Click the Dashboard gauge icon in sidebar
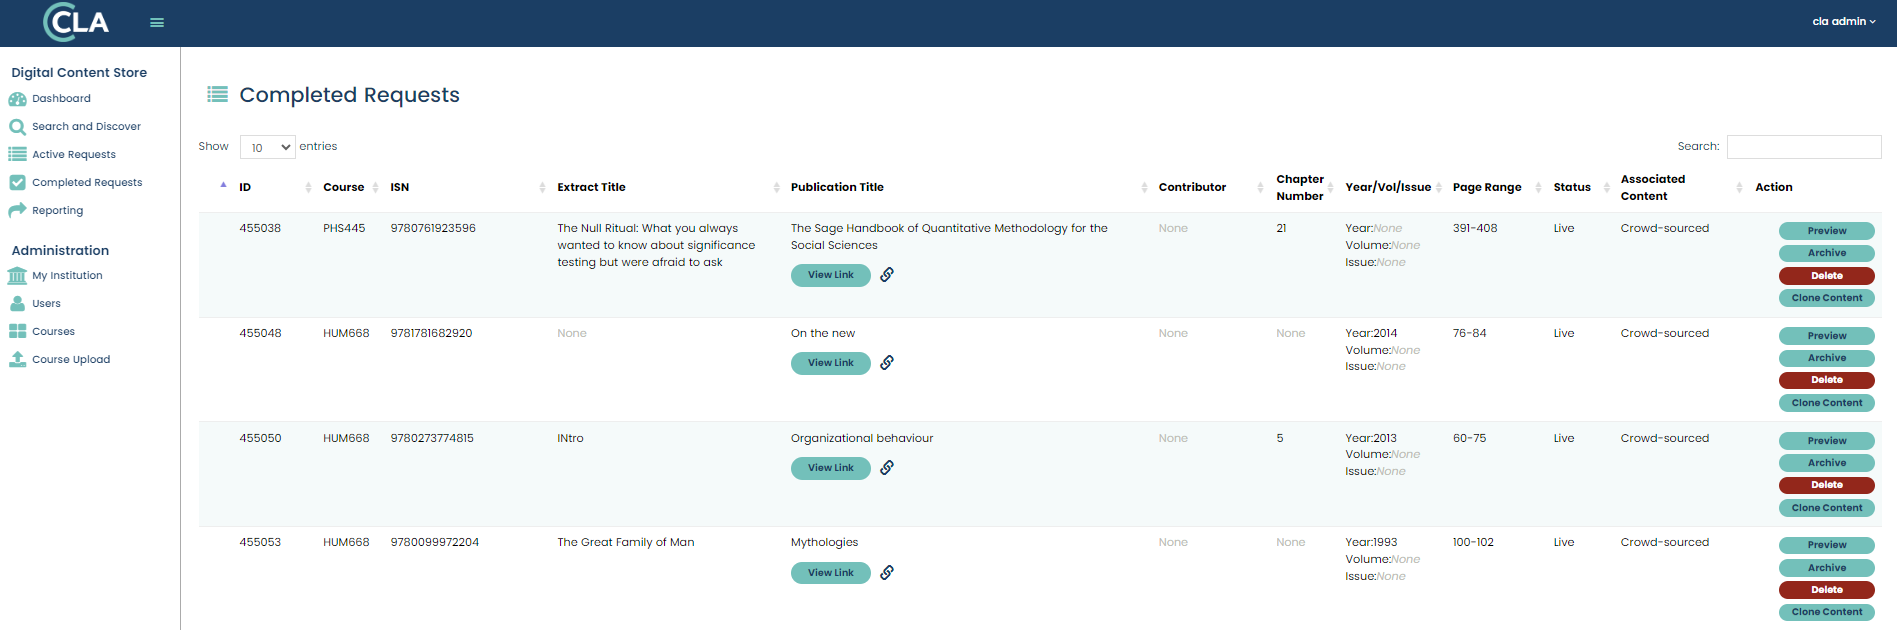 coord(17,99)
